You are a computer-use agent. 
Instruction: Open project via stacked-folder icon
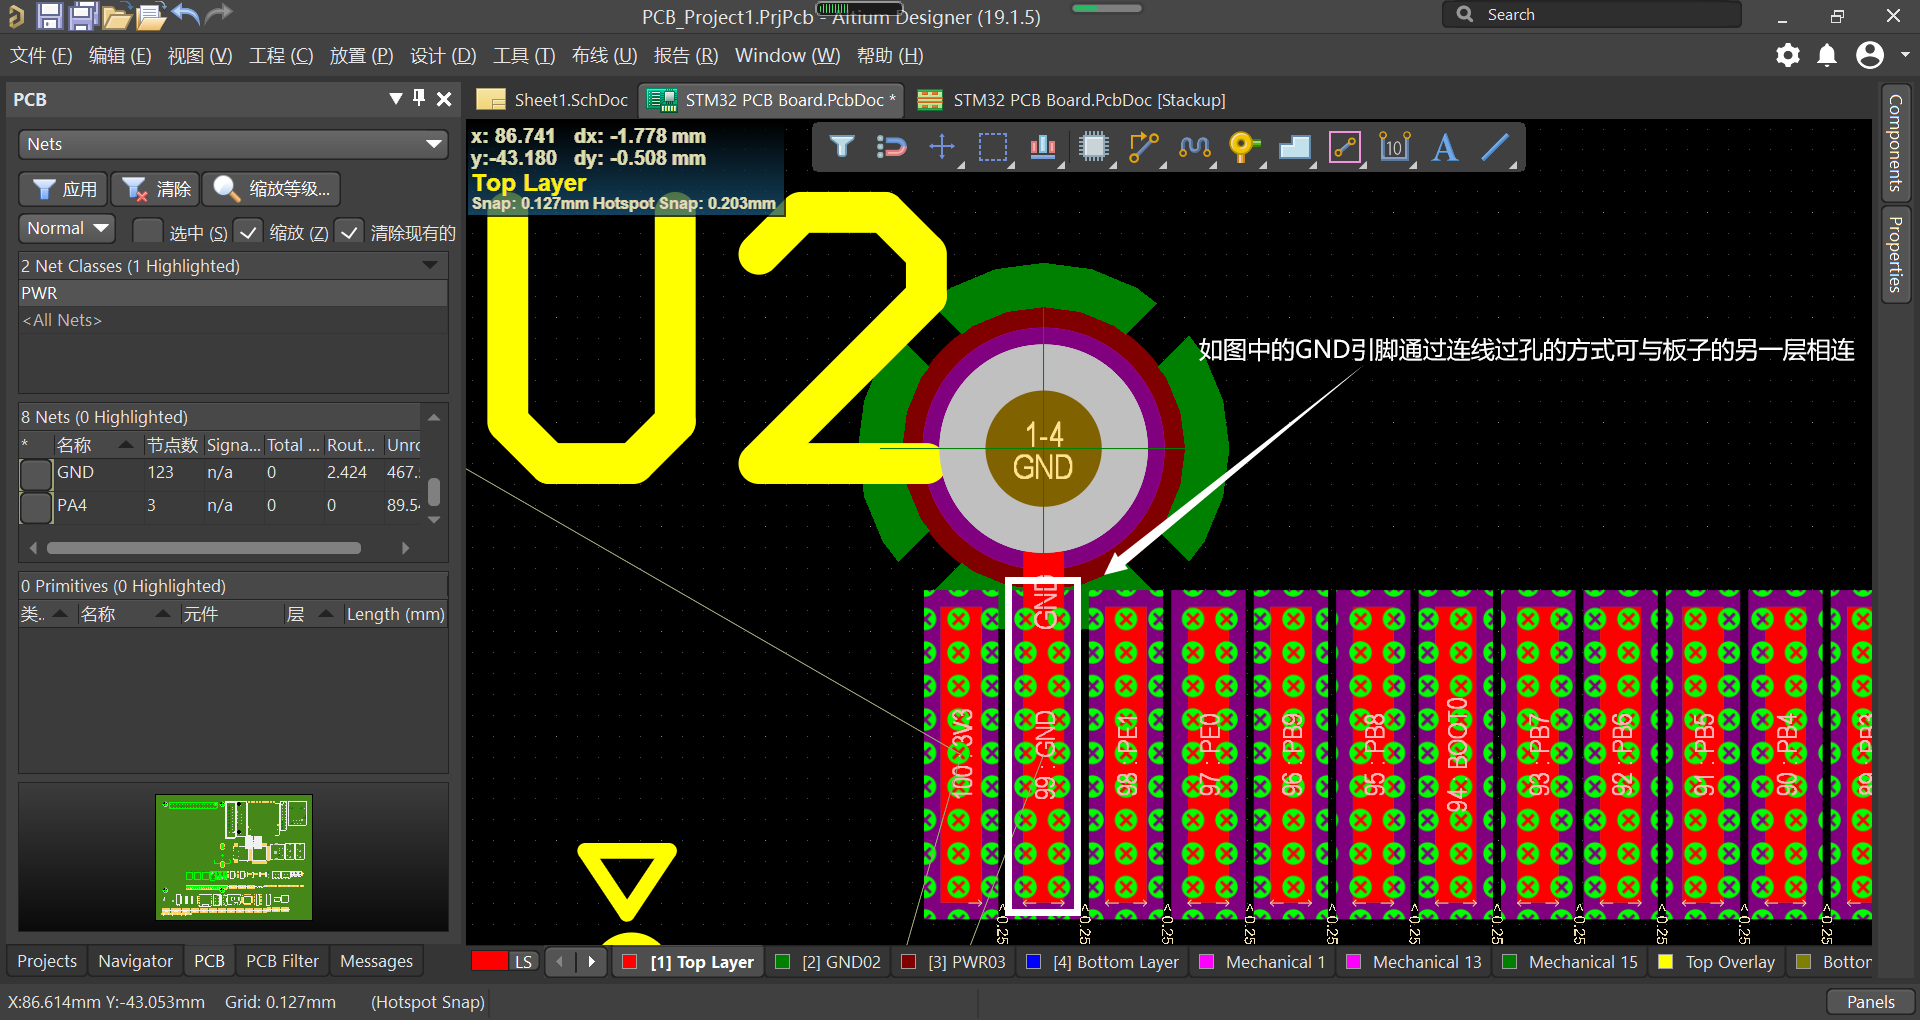click(x=151, y=15)
